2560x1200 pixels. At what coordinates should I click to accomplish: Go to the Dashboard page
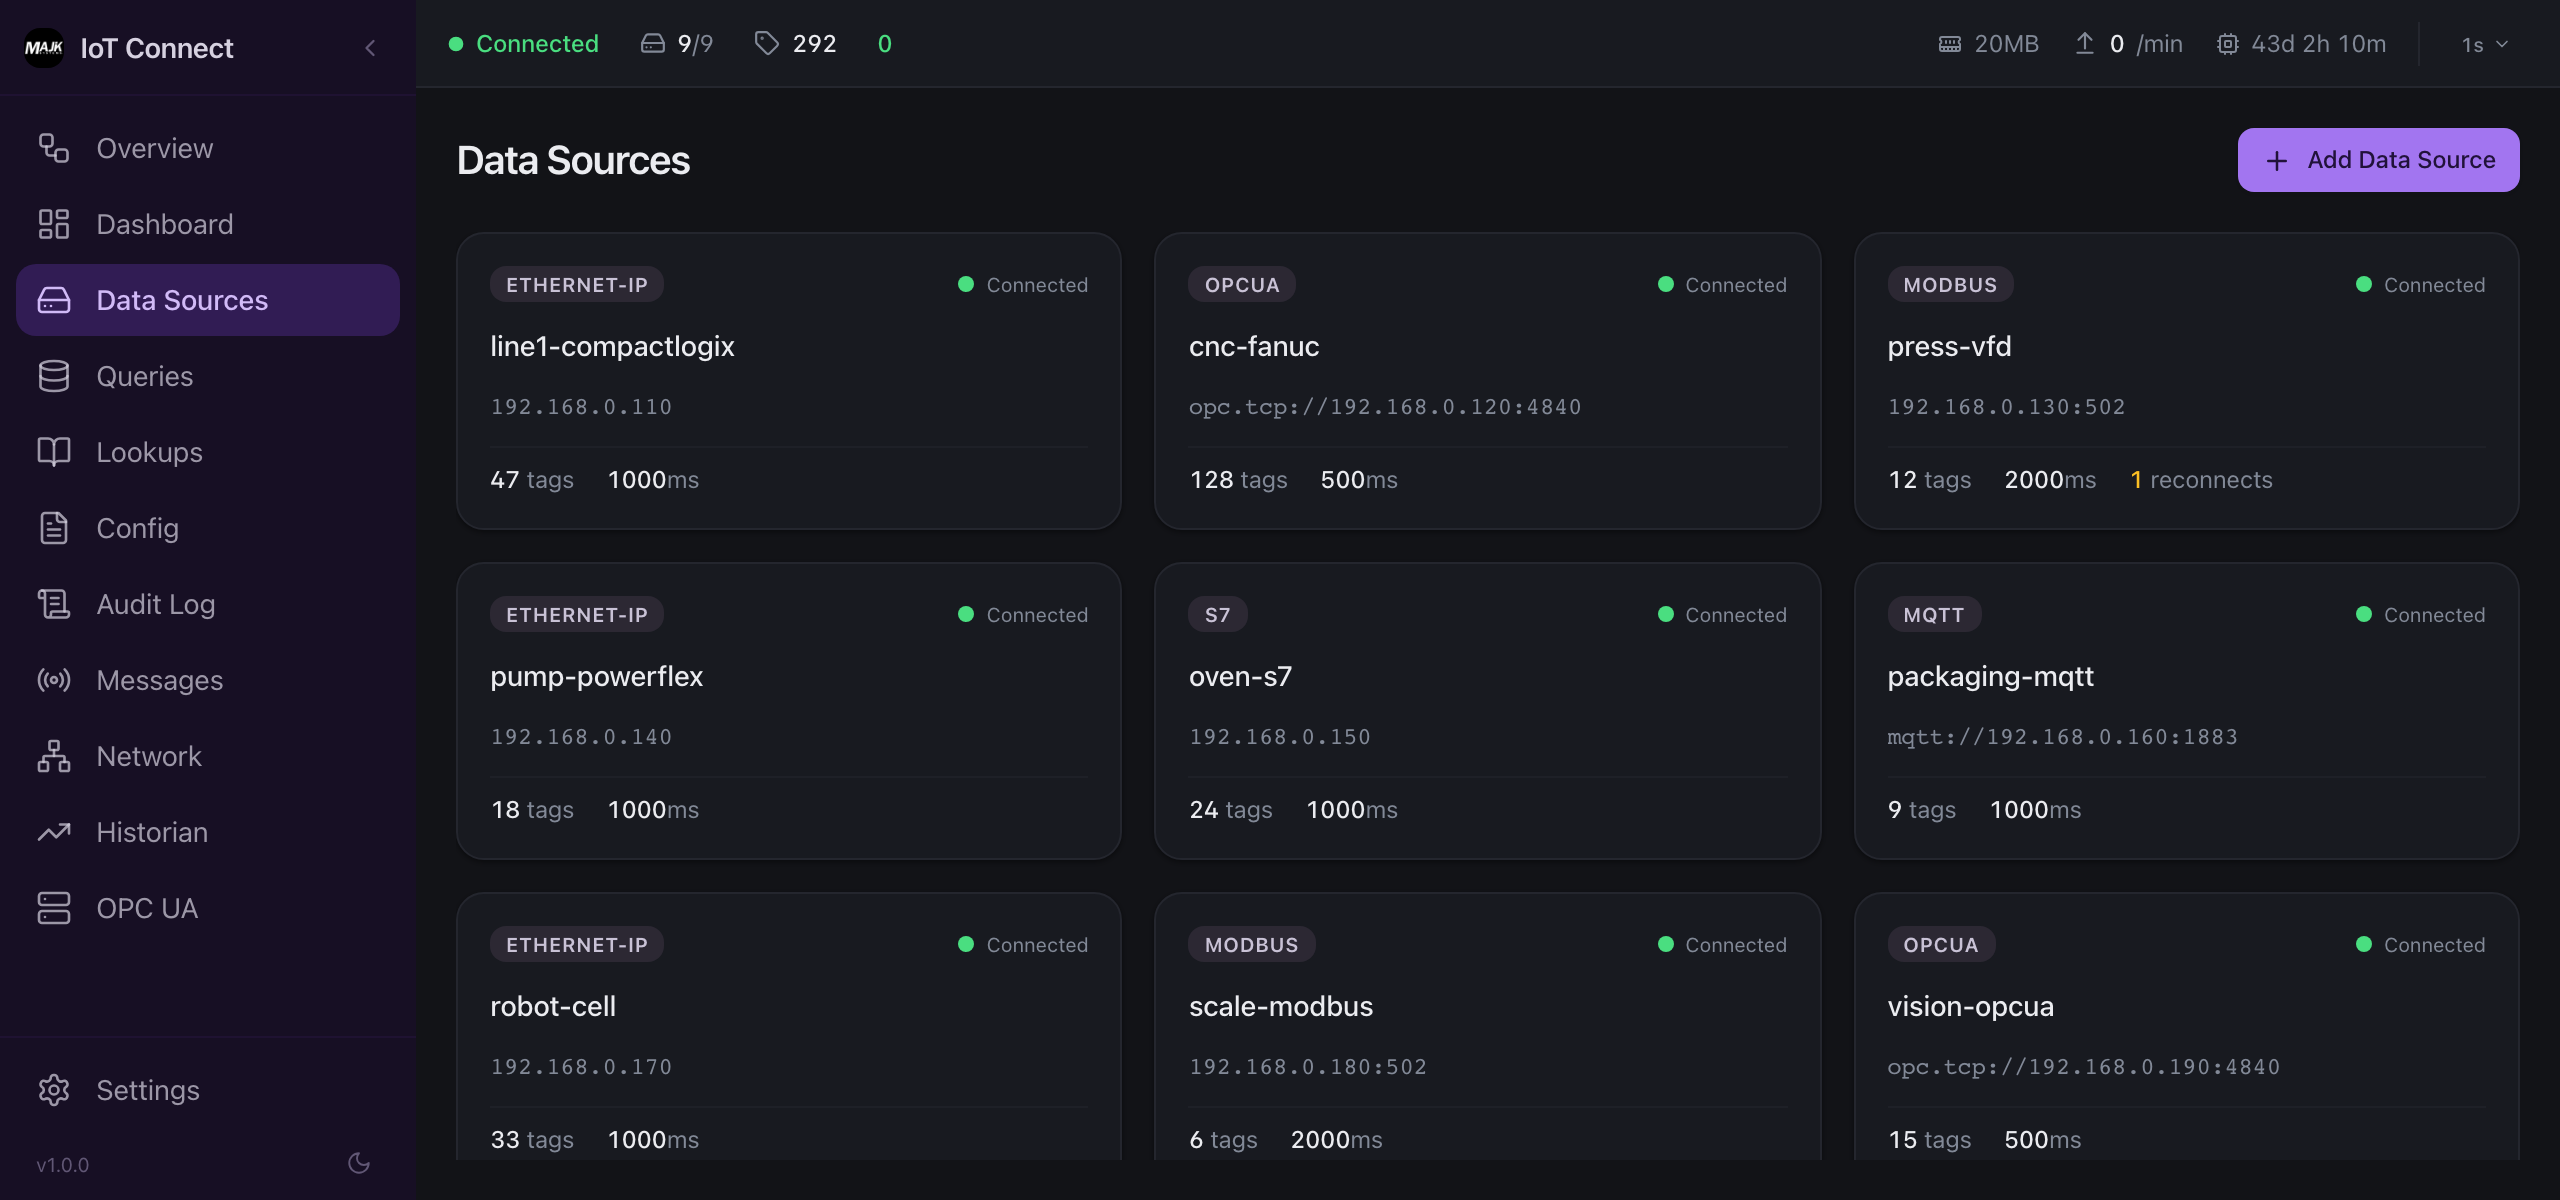click(x=208, y=224)
